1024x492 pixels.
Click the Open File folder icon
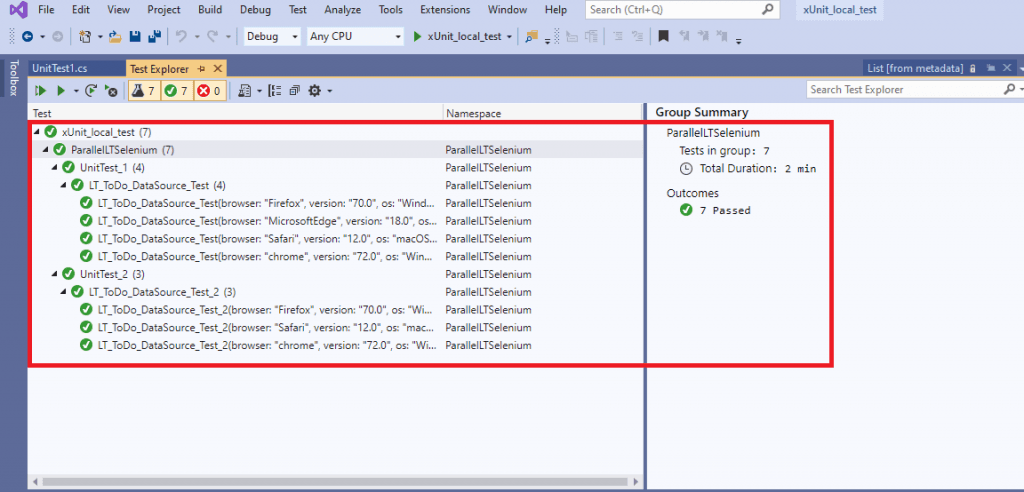(116, 37)
